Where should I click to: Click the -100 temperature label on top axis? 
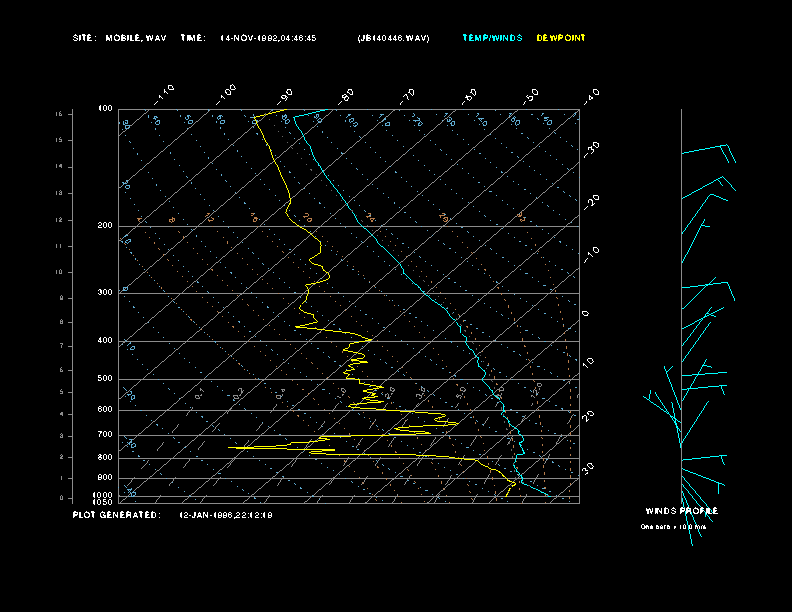coord(225,95)
